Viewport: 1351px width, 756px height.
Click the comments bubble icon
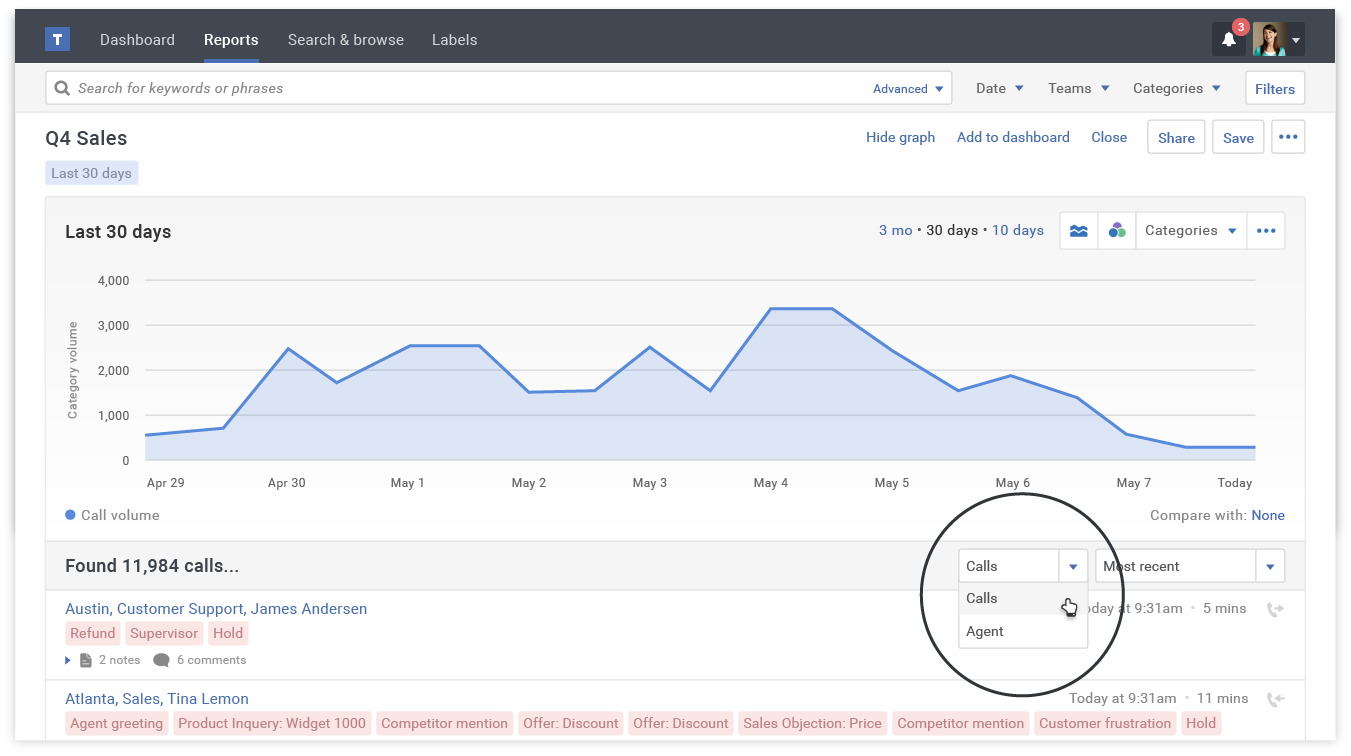161,660
